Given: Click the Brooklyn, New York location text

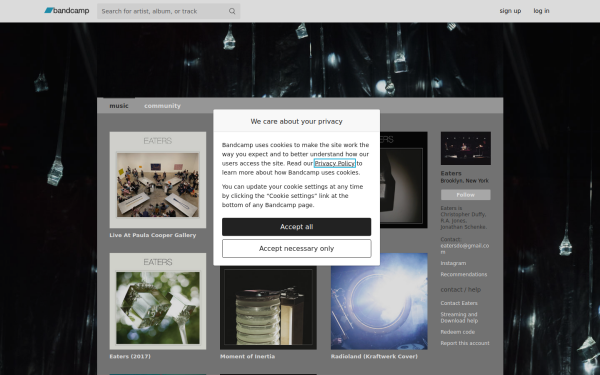Looking at the screenshot, I should coord(465,181).
